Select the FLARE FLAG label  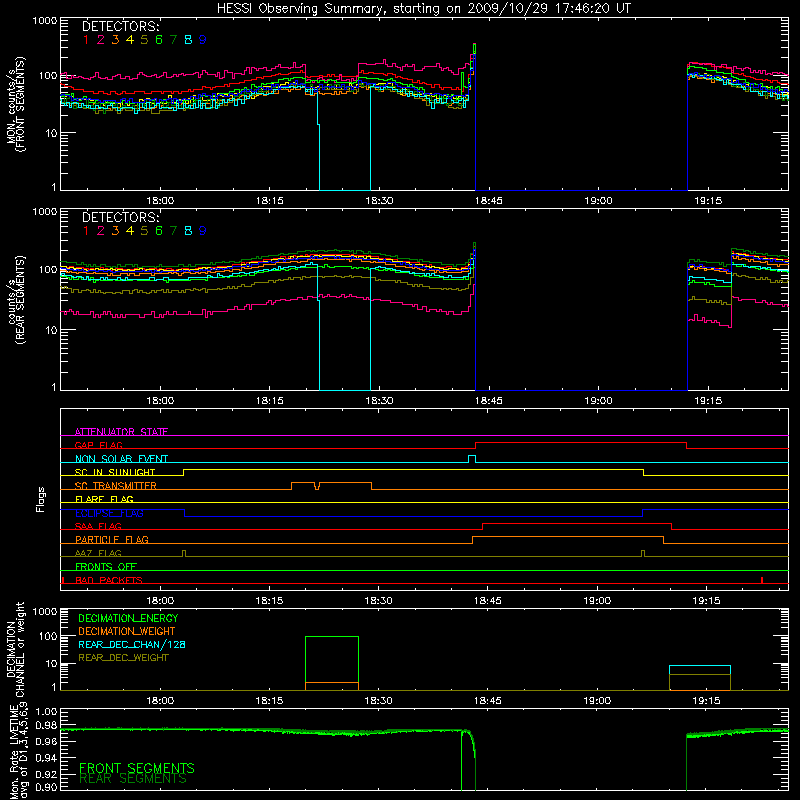(104, 499)
